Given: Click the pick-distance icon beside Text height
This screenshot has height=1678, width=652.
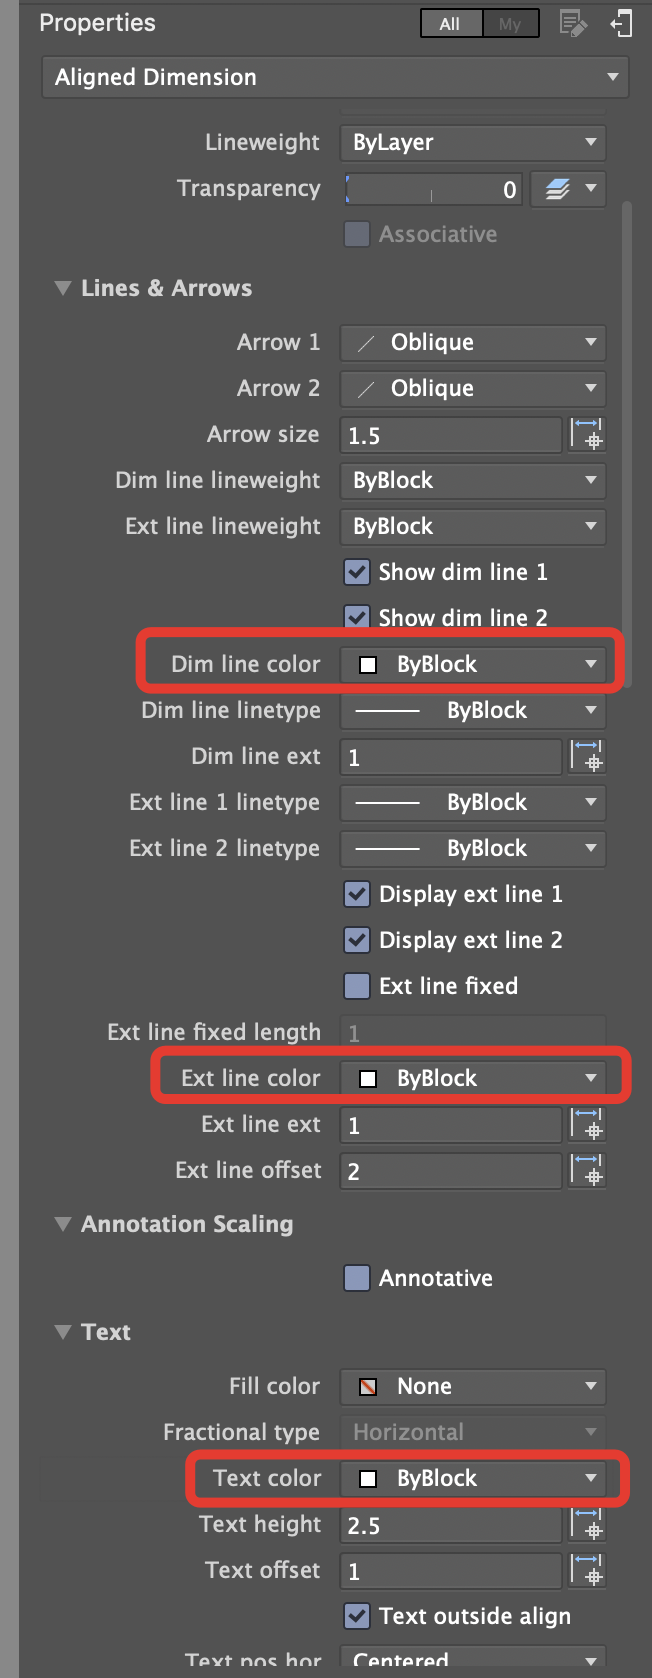Looking at the screenshot, I should [588, 1525].
